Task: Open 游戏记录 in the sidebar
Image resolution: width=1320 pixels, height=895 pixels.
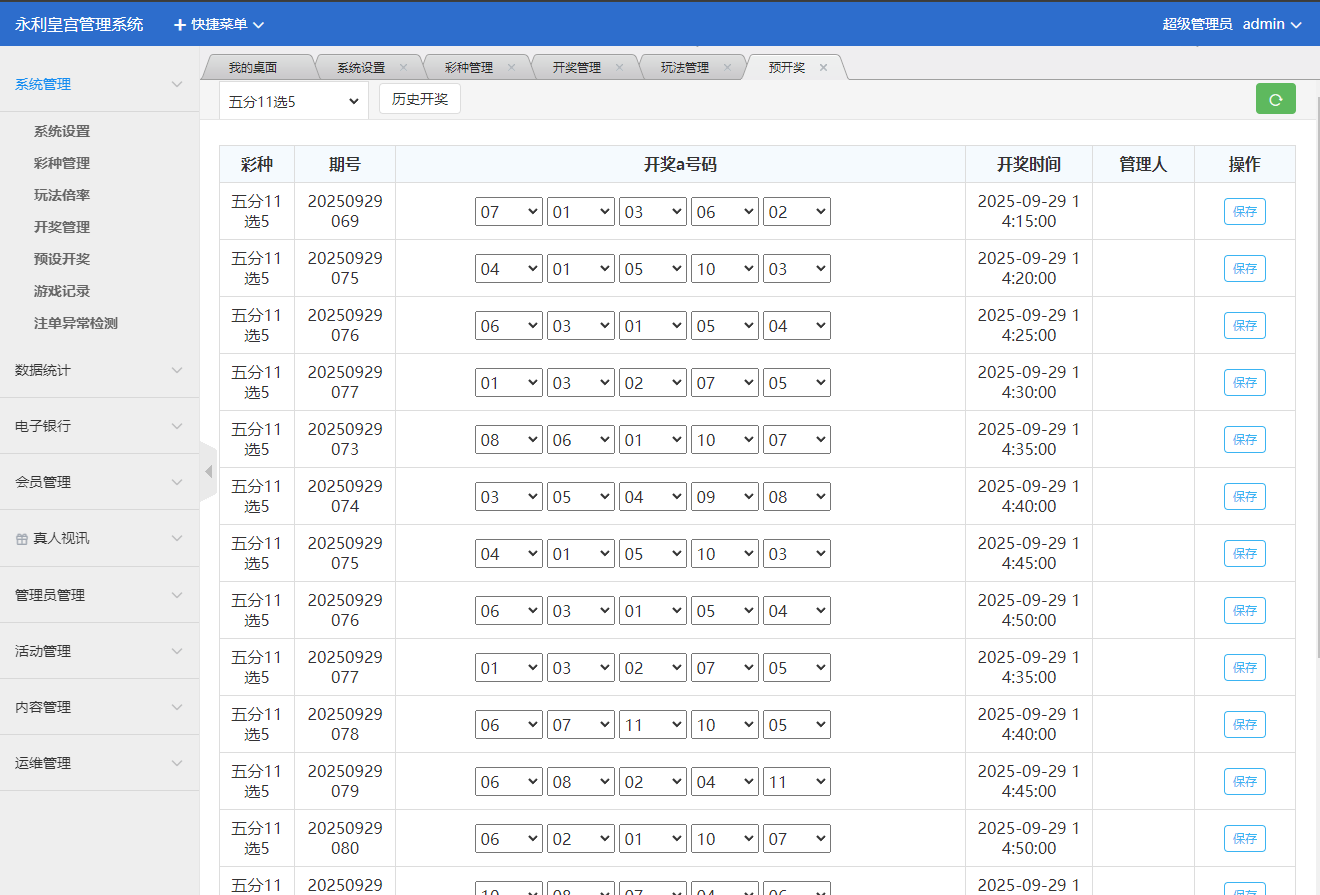Action: coord(62,291)
